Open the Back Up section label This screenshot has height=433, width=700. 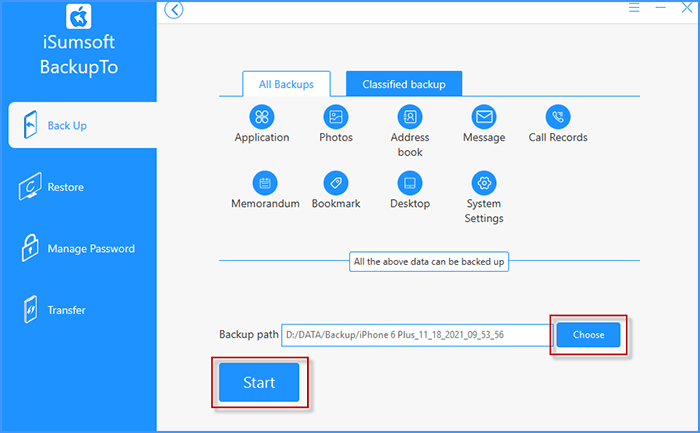pyautogui.click(x=67, y=126)
